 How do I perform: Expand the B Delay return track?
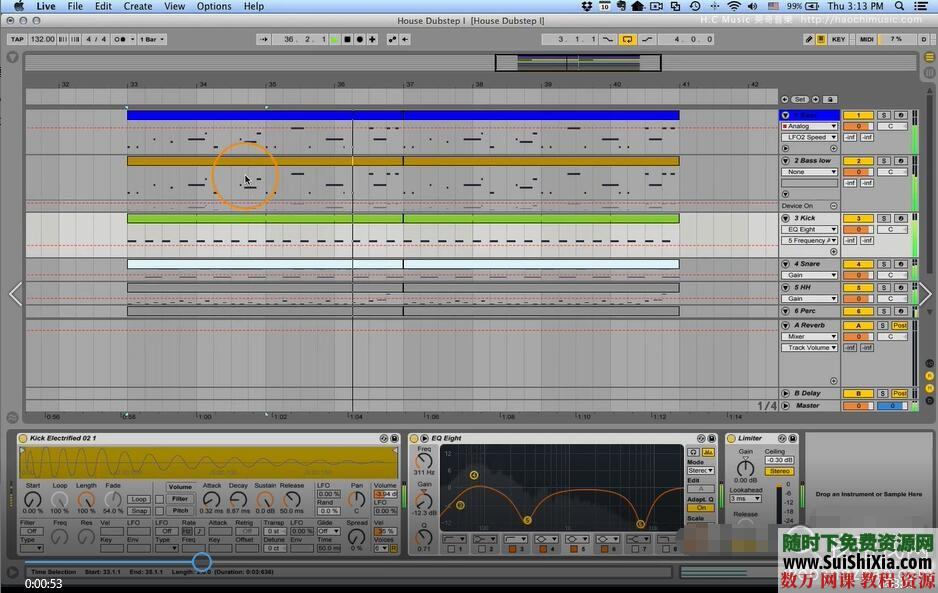[786, 393]
